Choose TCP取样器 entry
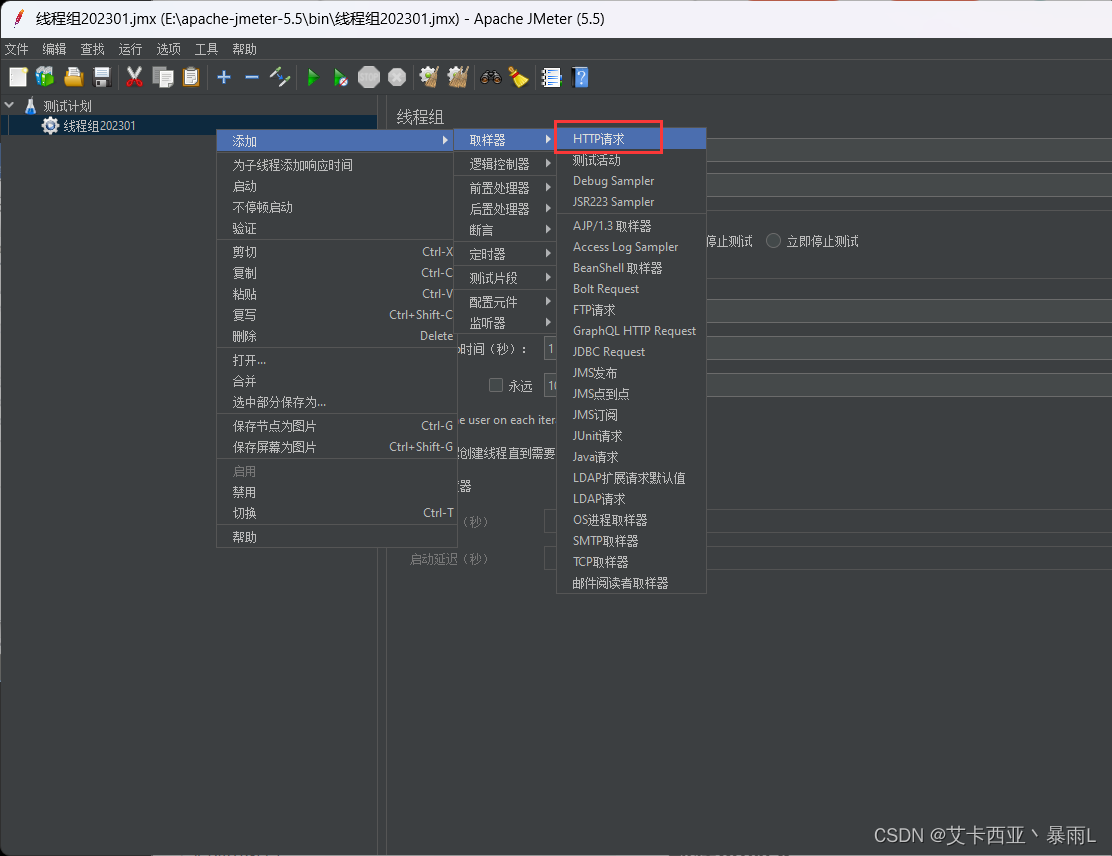Screen dimensions: 1112x856 click(631, 562)
